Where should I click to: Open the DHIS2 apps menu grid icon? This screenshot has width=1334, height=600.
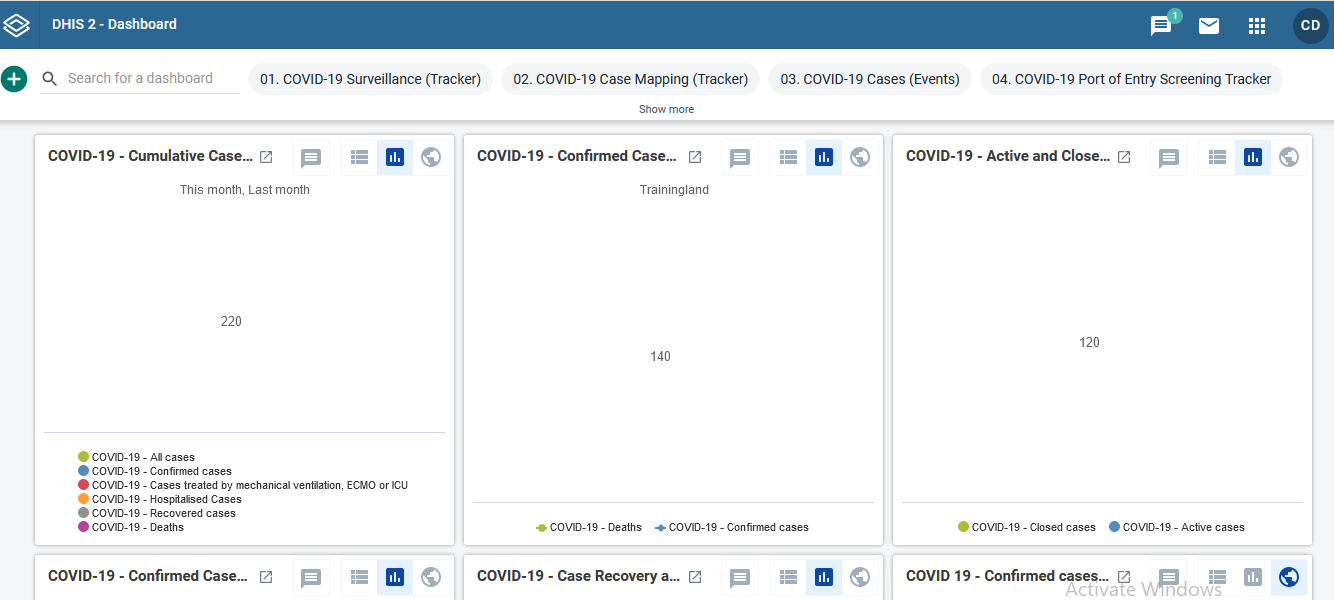pos(1257,25)
